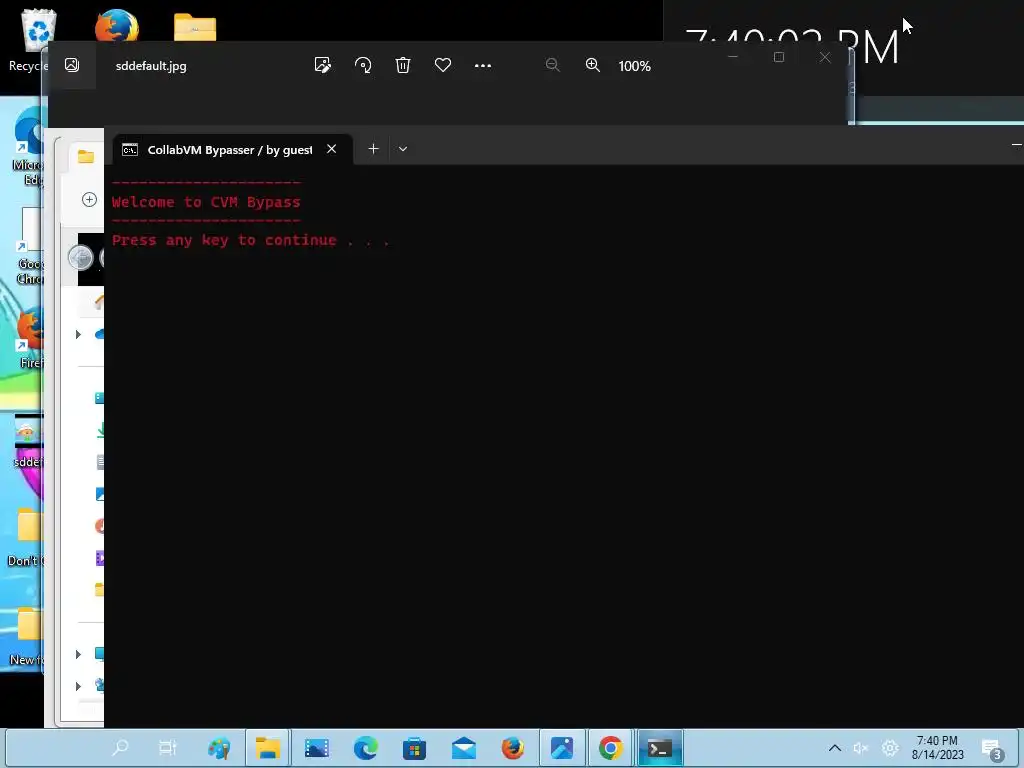Maximize the Photos window
This screenshot has height=768, width=1024.
pos(778,57)
